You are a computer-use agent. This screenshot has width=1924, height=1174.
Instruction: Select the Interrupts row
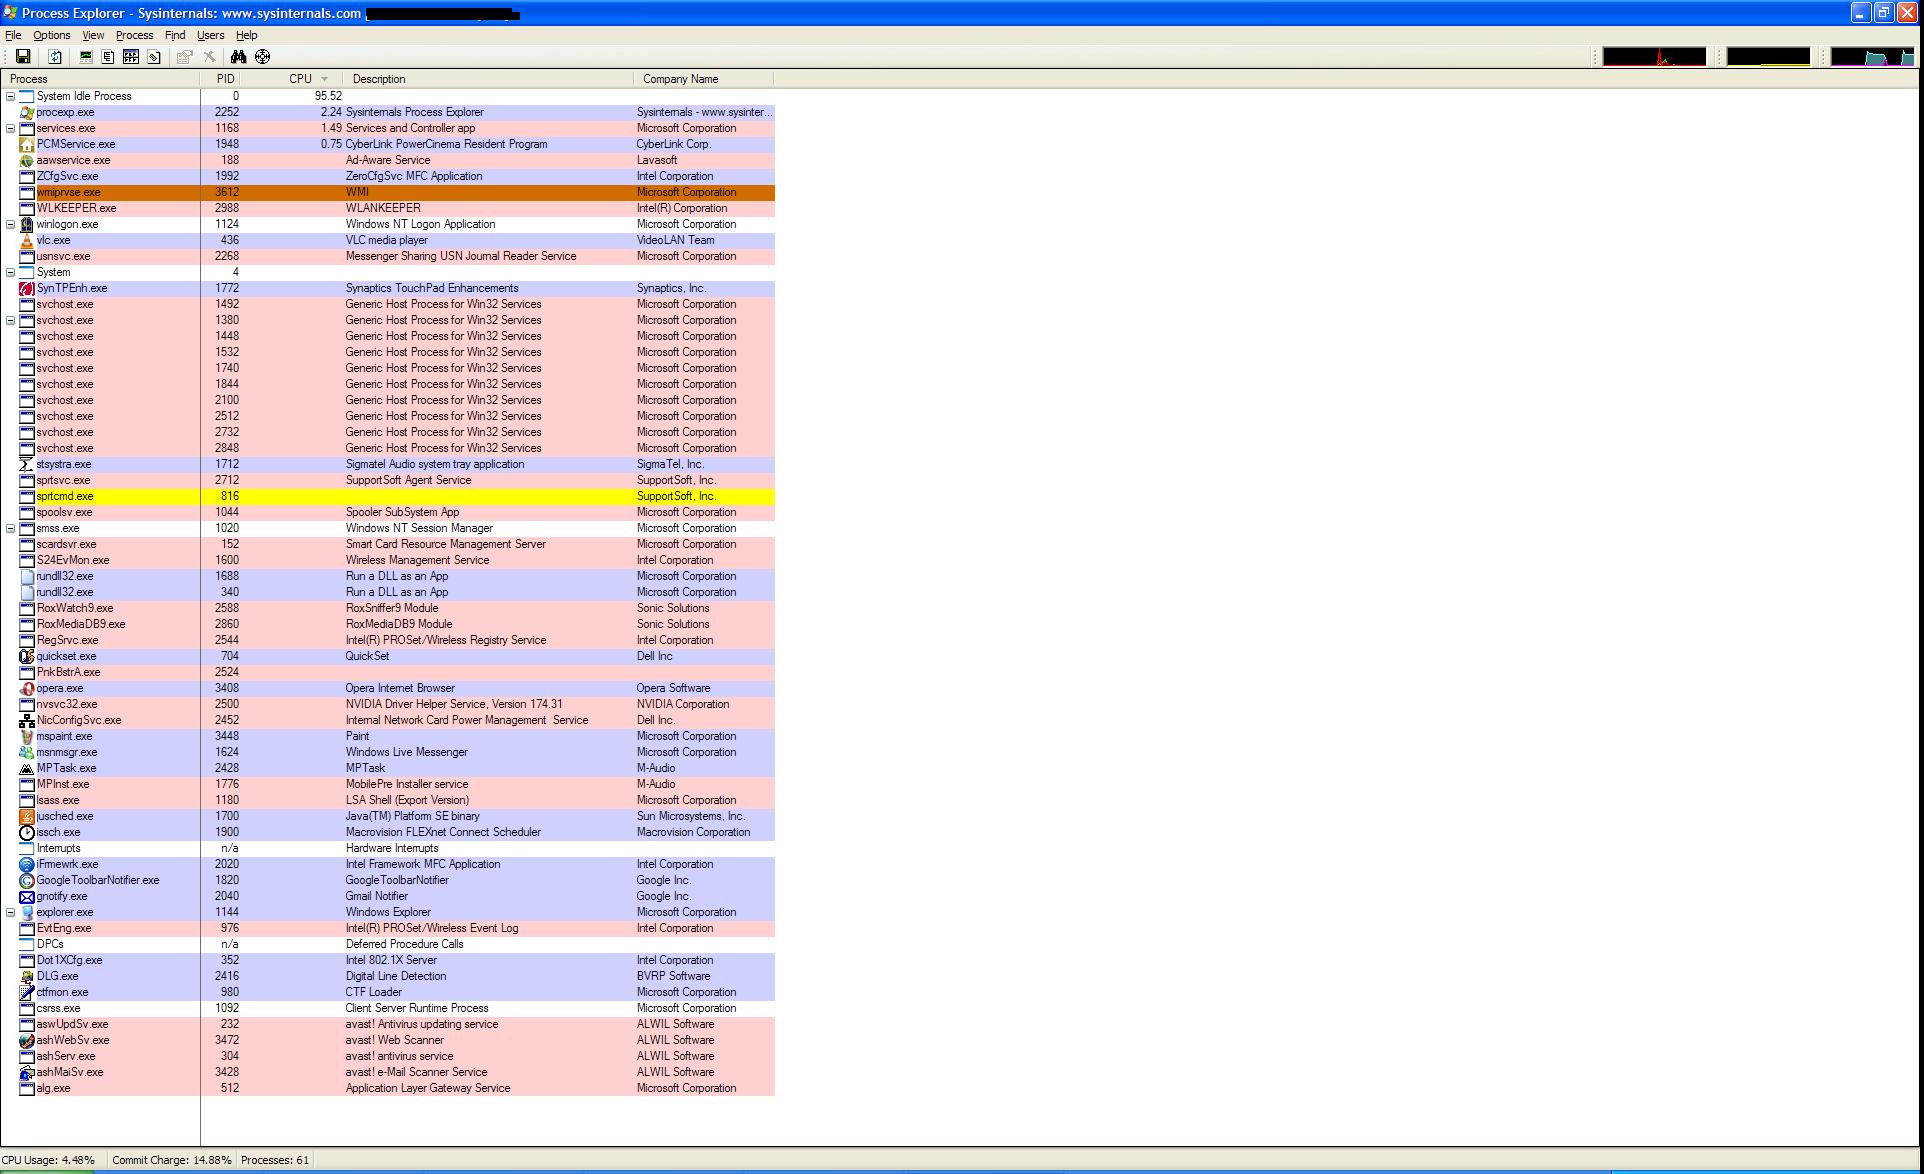[x=388, y=848]
